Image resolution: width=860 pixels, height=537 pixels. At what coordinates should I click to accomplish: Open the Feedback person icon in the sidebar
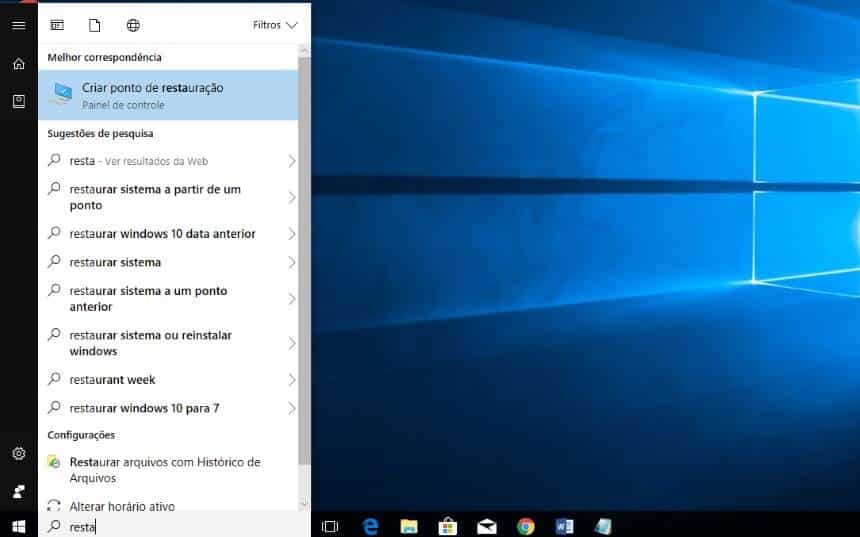click(19, 491)
